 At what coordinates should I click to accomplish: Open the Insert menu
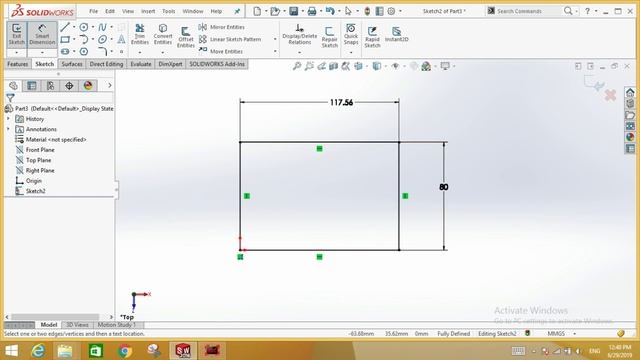[x=148, y=11]
